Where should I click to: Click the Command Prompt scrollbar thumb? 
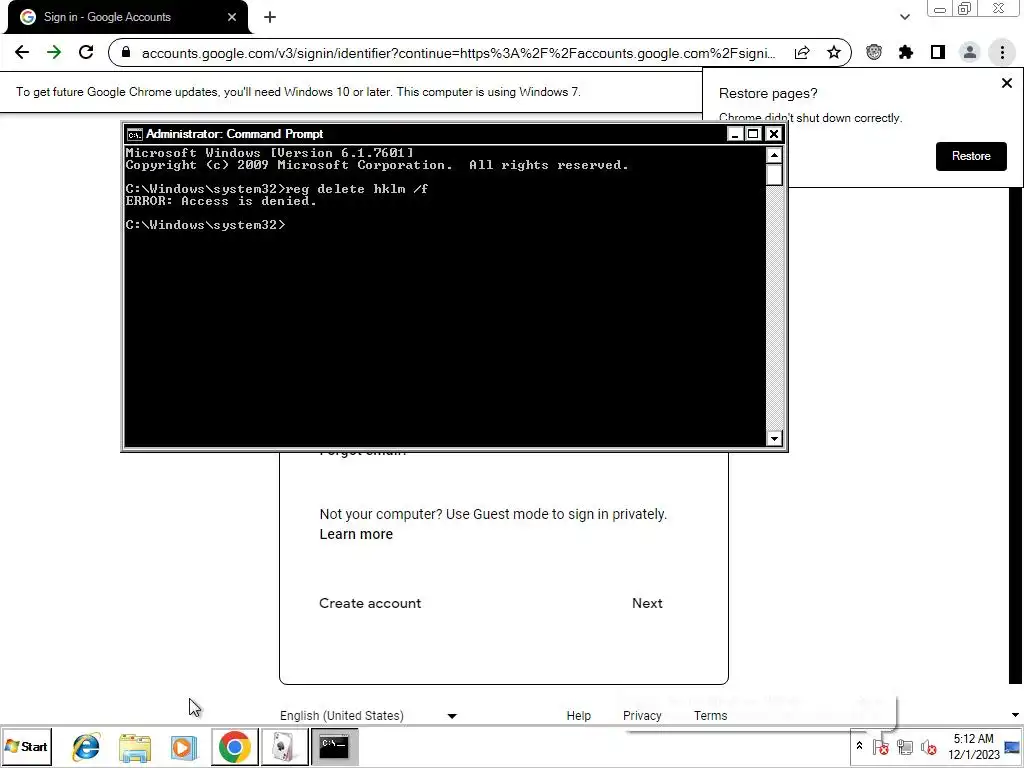774,175
